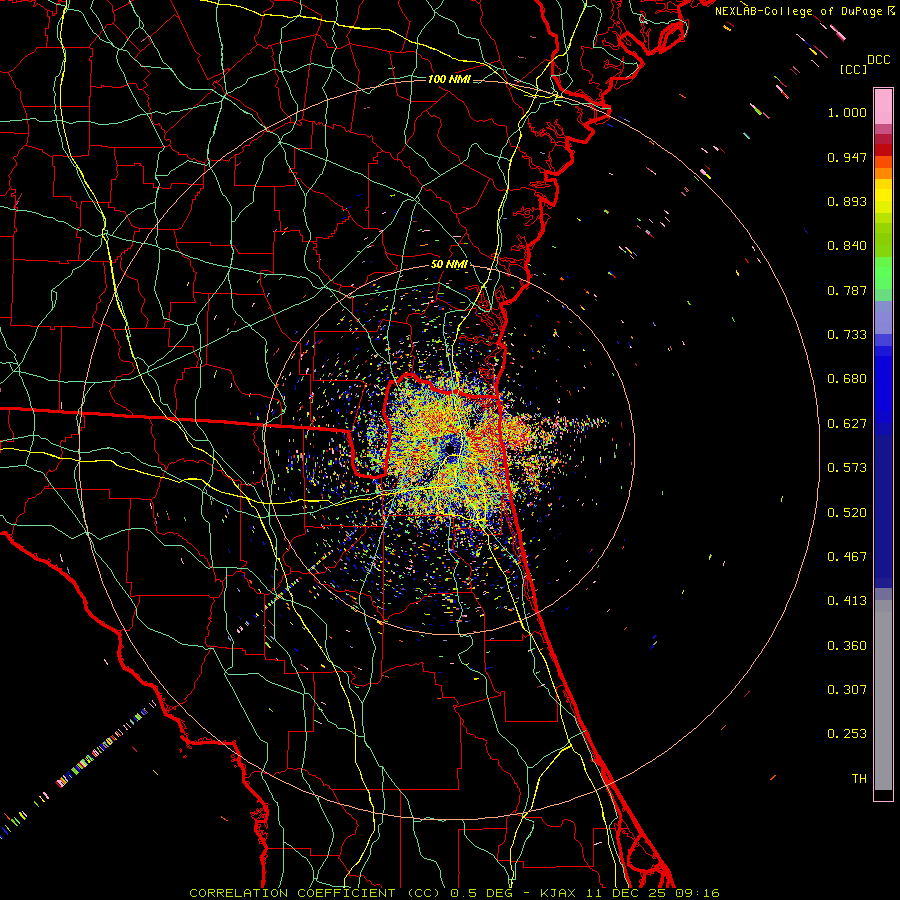The image size is (900, 900).
Task: Click the 0.787 color scale value
Action: (847, 290)
